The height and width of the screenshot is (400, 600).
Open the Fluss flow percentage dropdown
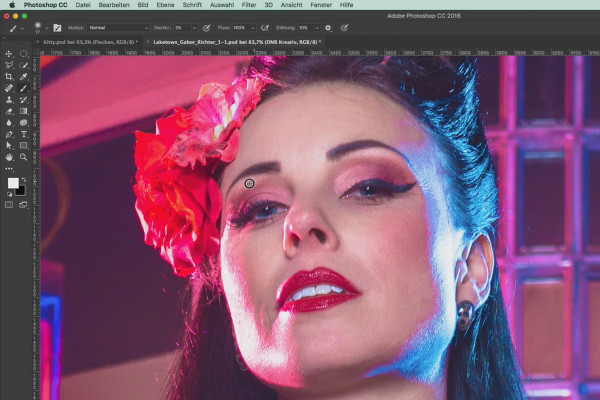pyautogui.click(x=253, y=28)
